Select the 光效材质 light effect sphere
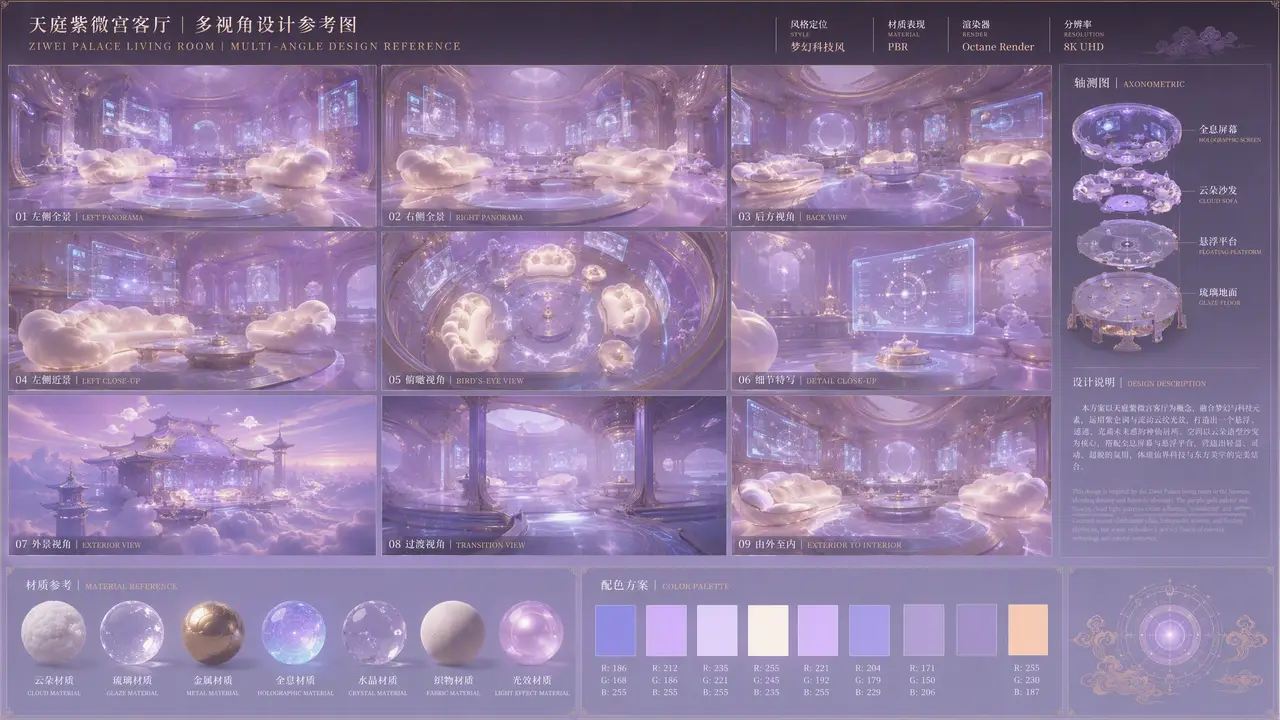Viewport: 1280px width, 720px height. point(531,634)
